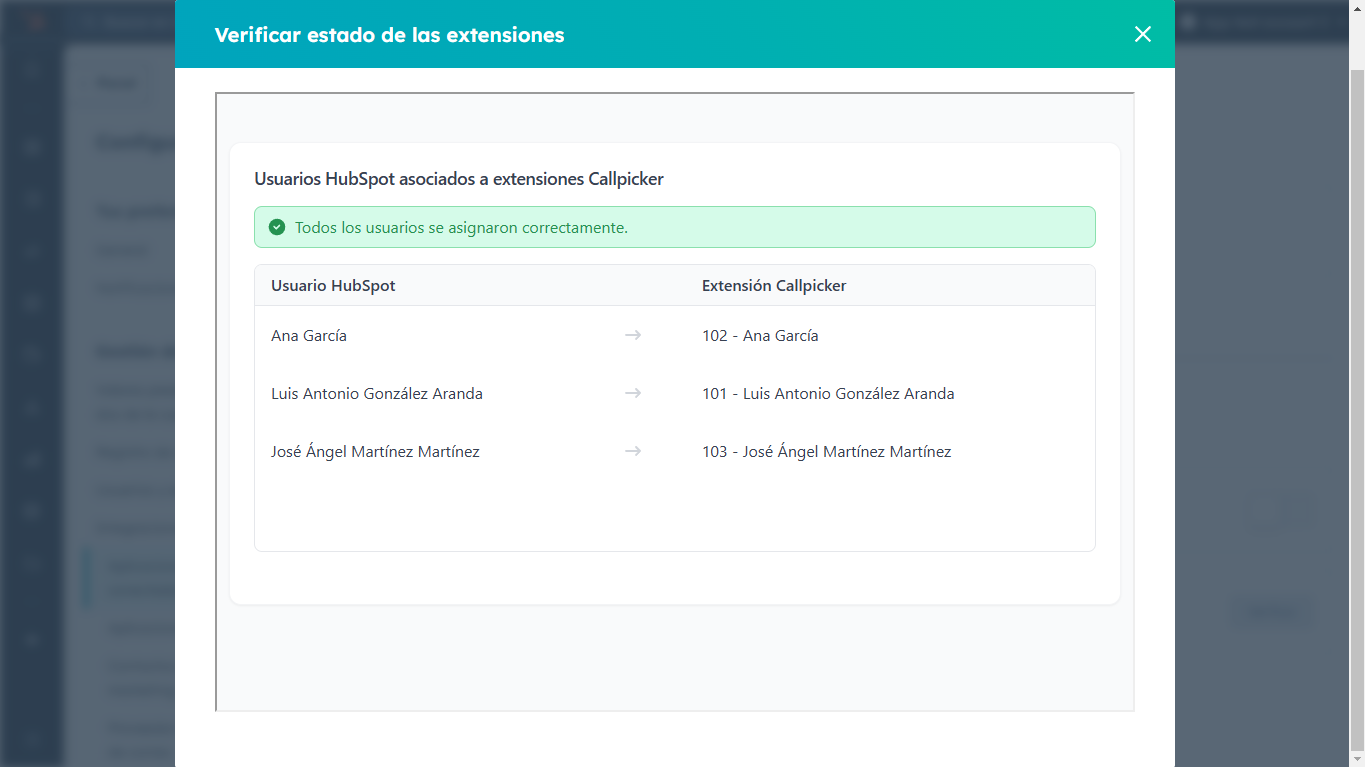Select extension "103 - José Ángel Martínez Martínez"
The width and height of the screenshot is (1365, 767).
[x=826, y=452]
